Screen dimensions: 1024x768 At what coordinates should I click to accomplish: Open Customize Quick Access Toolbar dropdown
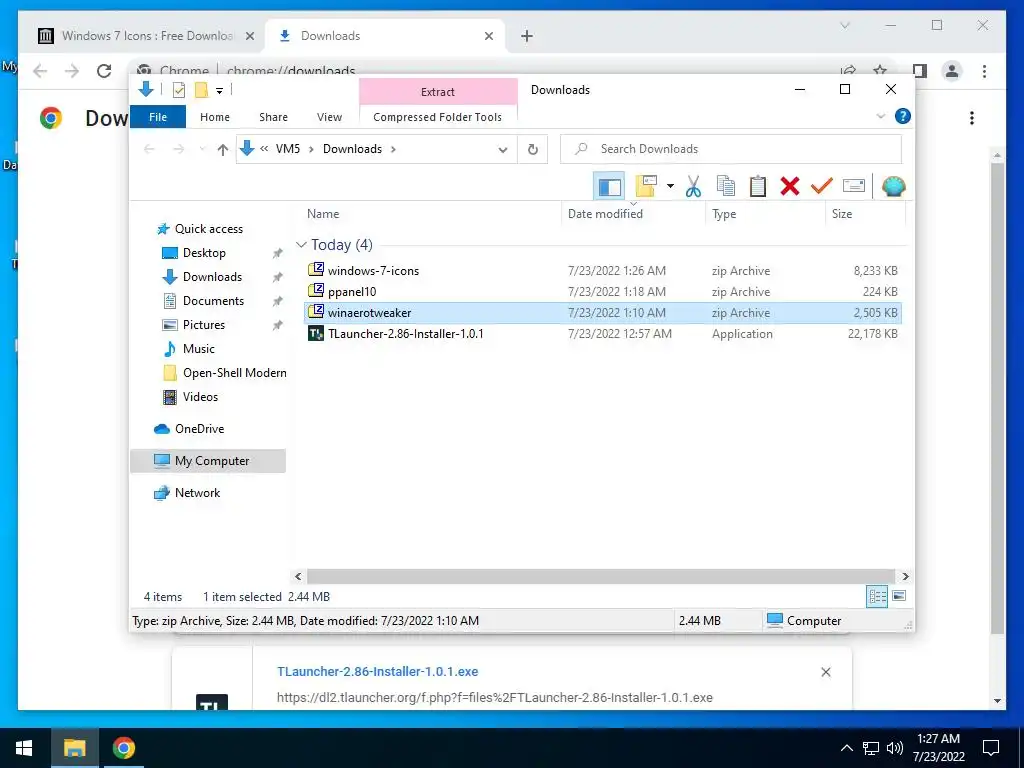[219, 91]
